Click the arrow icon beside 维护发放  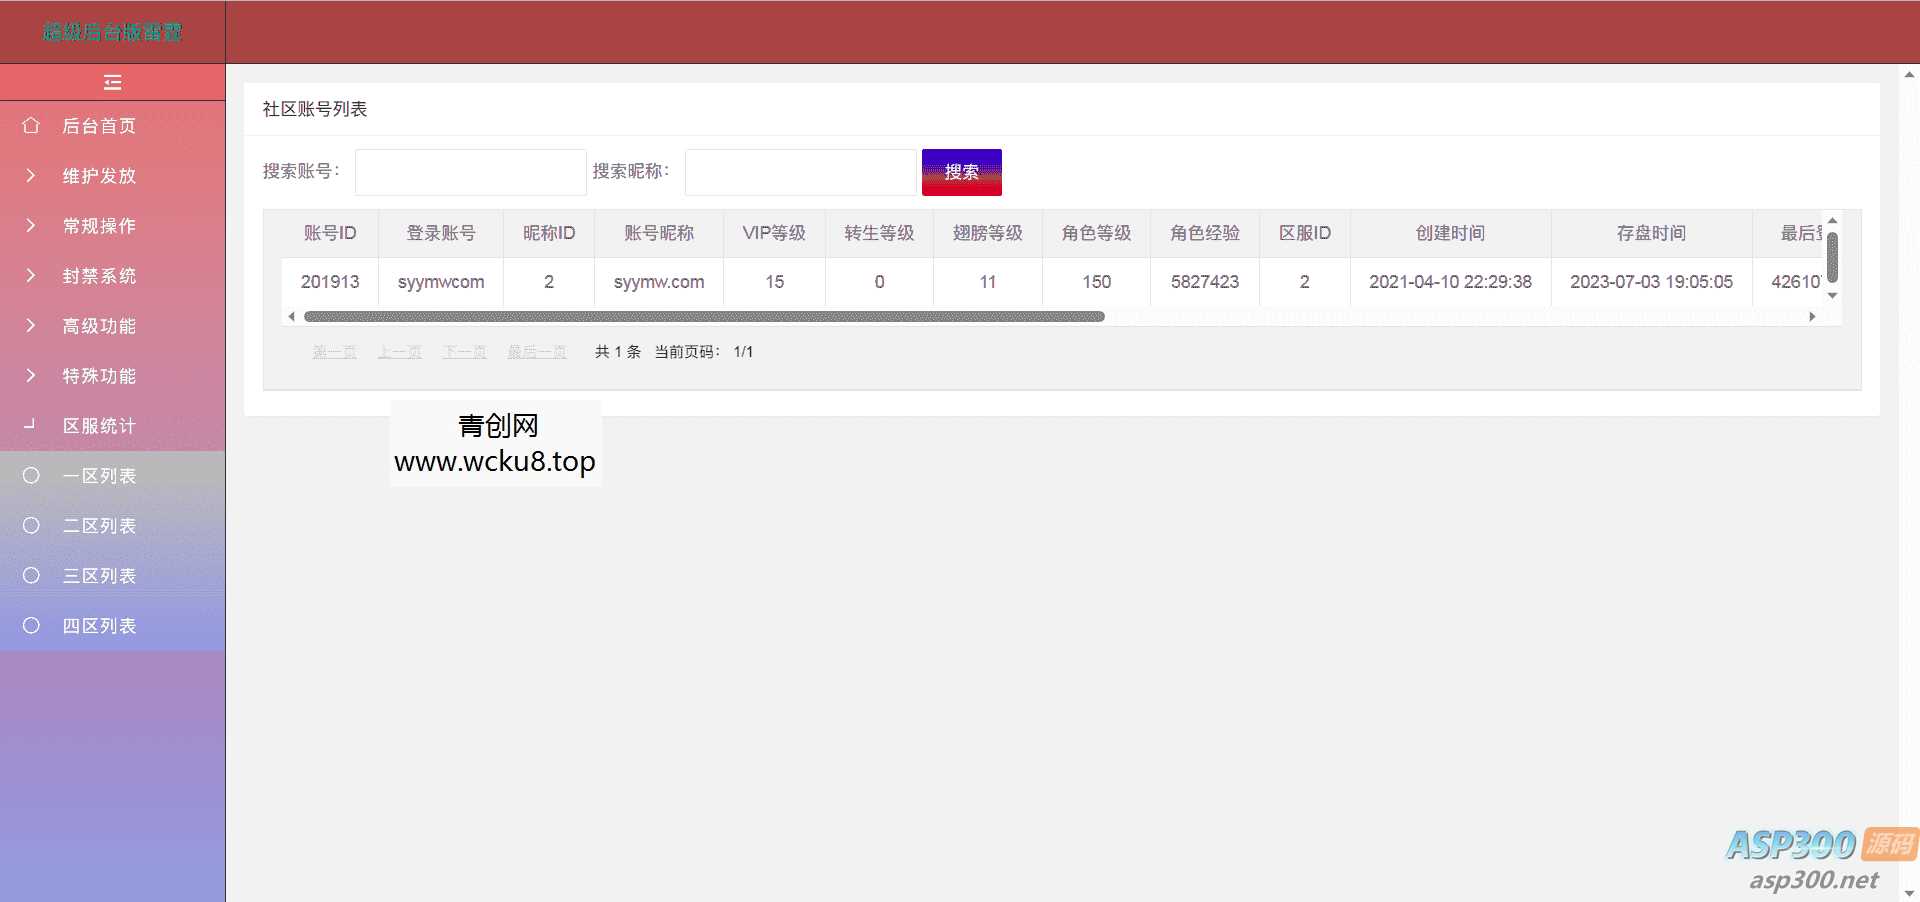(x=30, y=176)
